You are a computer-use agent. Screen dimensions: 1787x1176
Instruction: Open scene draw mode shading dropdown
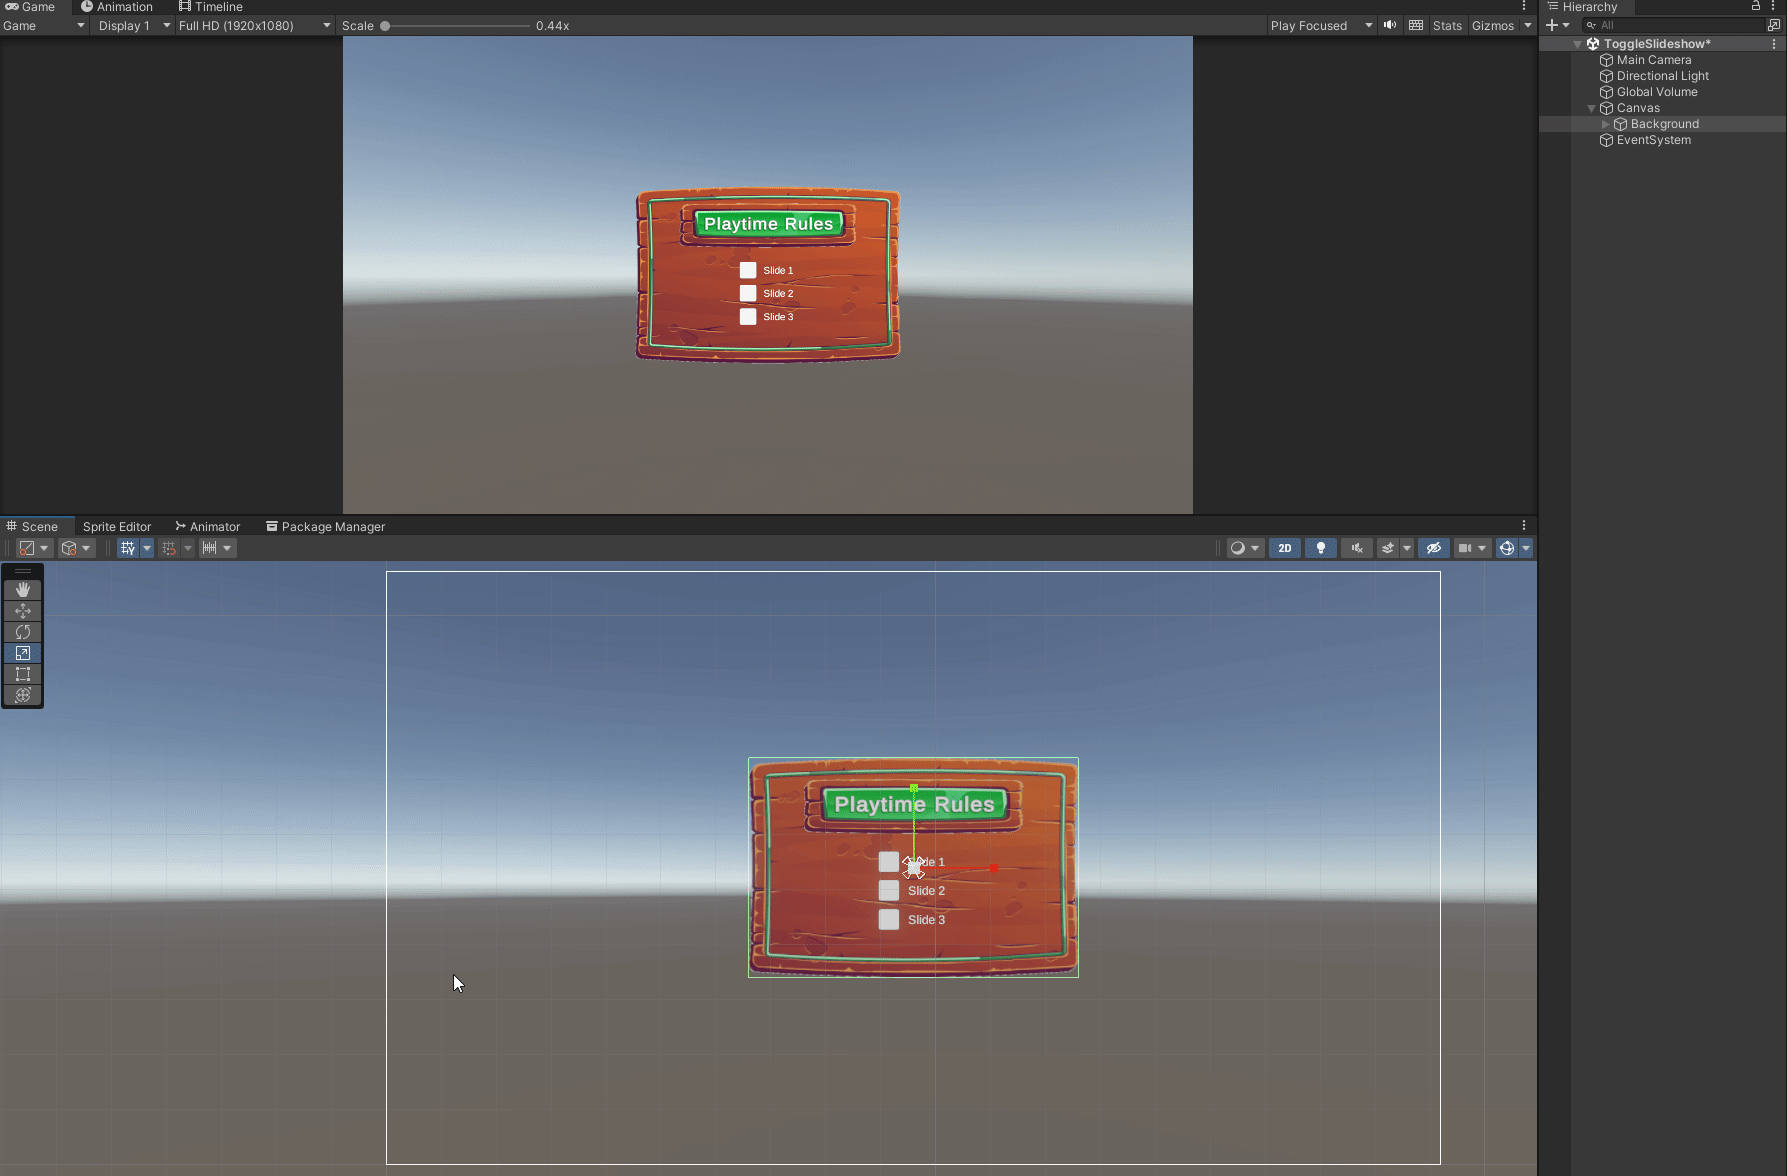tap(1245, 548)
